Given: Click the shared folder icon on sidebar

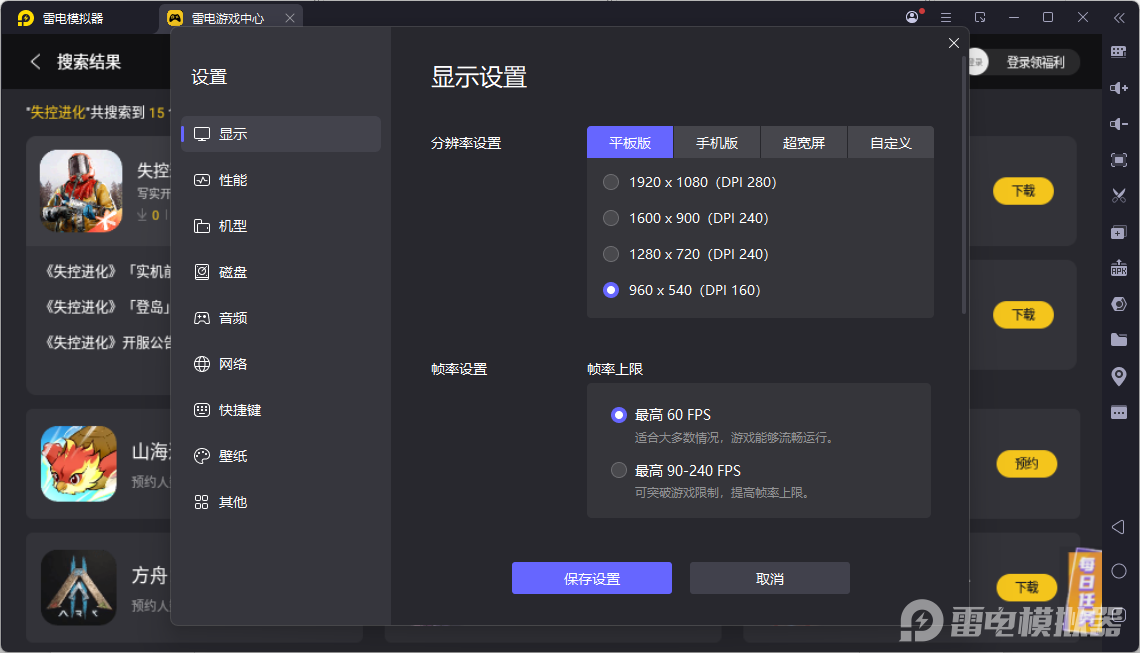Looking at the screenshot, I should (x=1118, y=339).
